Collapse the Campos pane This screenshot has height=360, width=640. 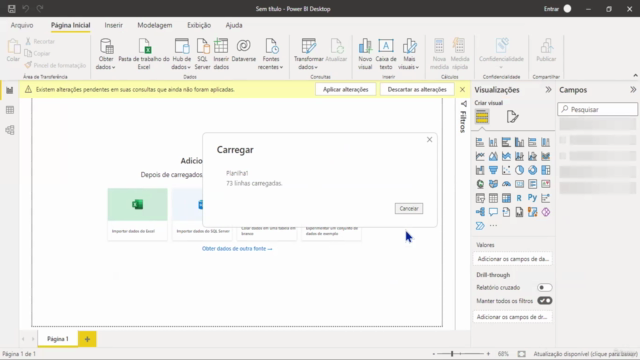pos(633,90)
